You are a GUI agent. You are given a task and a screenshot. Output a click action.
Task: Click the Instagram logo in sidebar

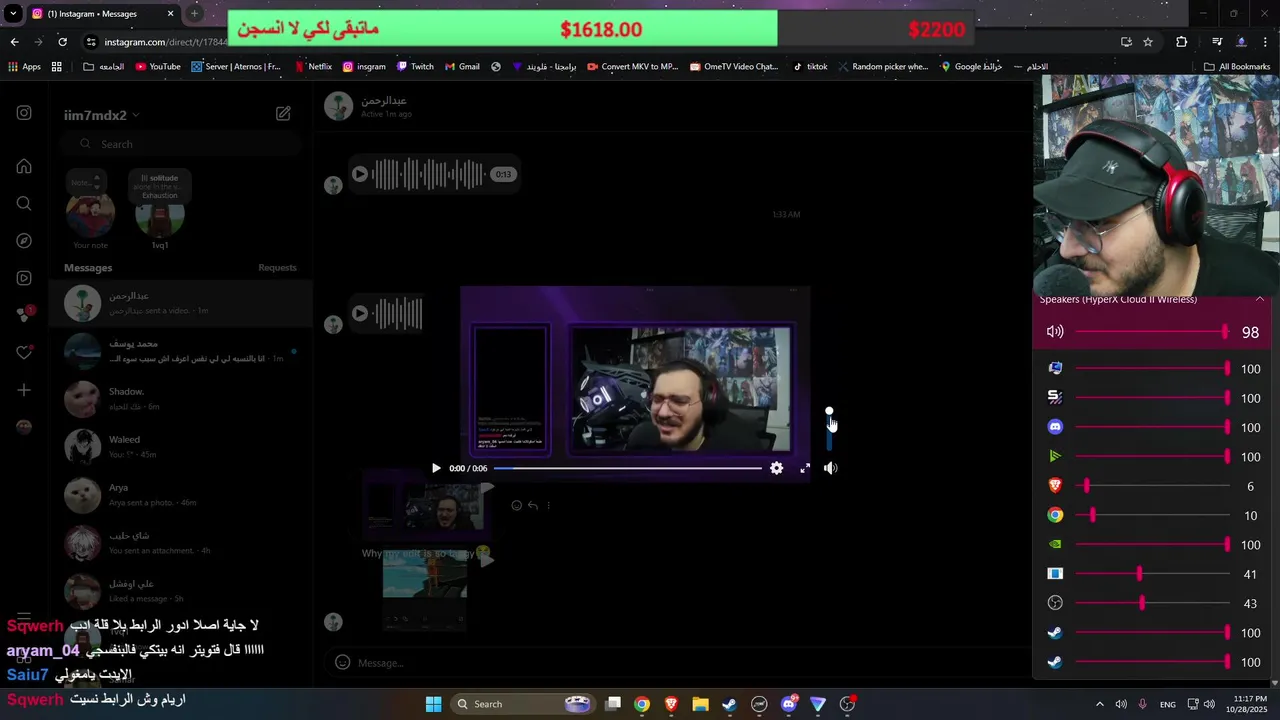pyautogui.click(x=24, y=113)
